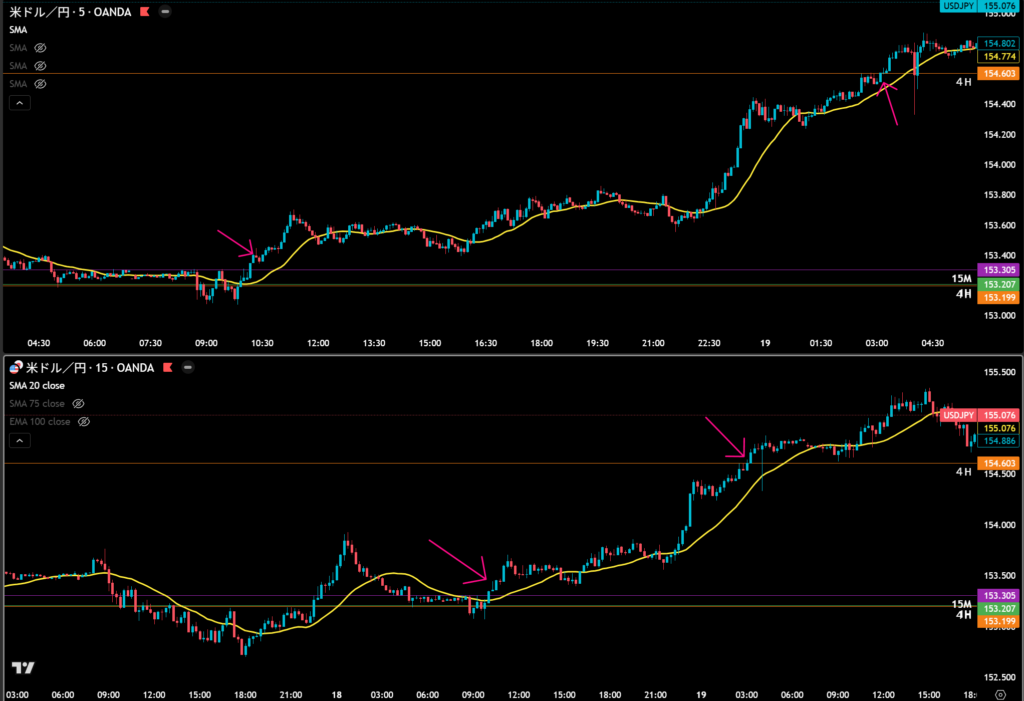The width and height of the screenshot is (1024, 701).
Task: Select the pink arrow drawing near 10:30 on 5-minute chart
Action: [236, 246]
